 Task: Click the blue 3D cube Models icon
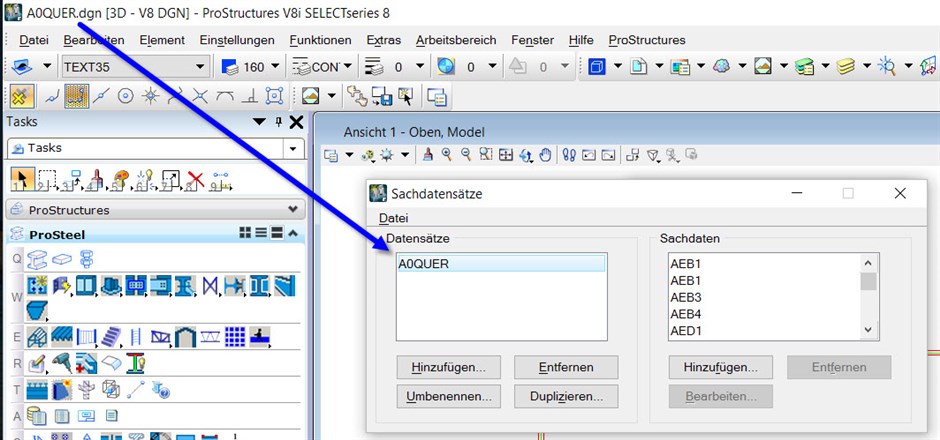pos(597,66)
